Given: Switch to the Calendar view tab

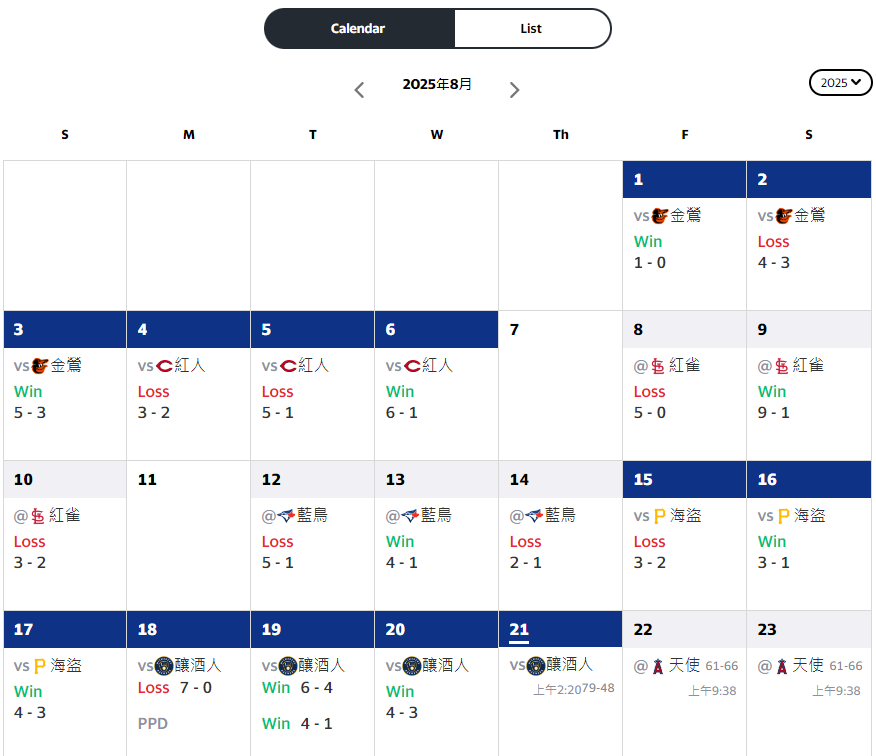Looking at the screenshot, I should click(x=359, y=28).
